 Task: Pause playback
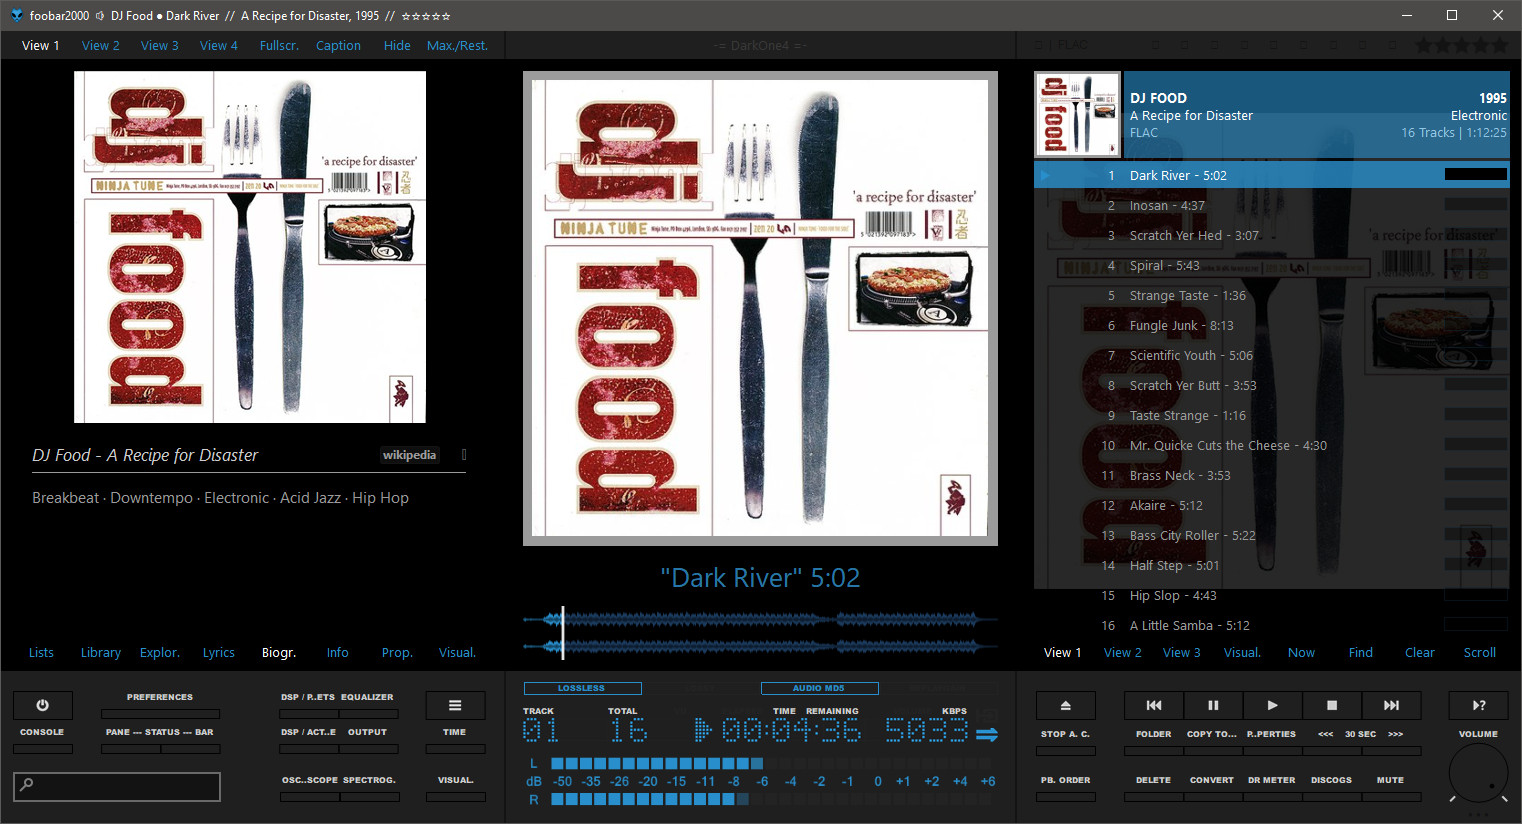[x=1213, y=705]
